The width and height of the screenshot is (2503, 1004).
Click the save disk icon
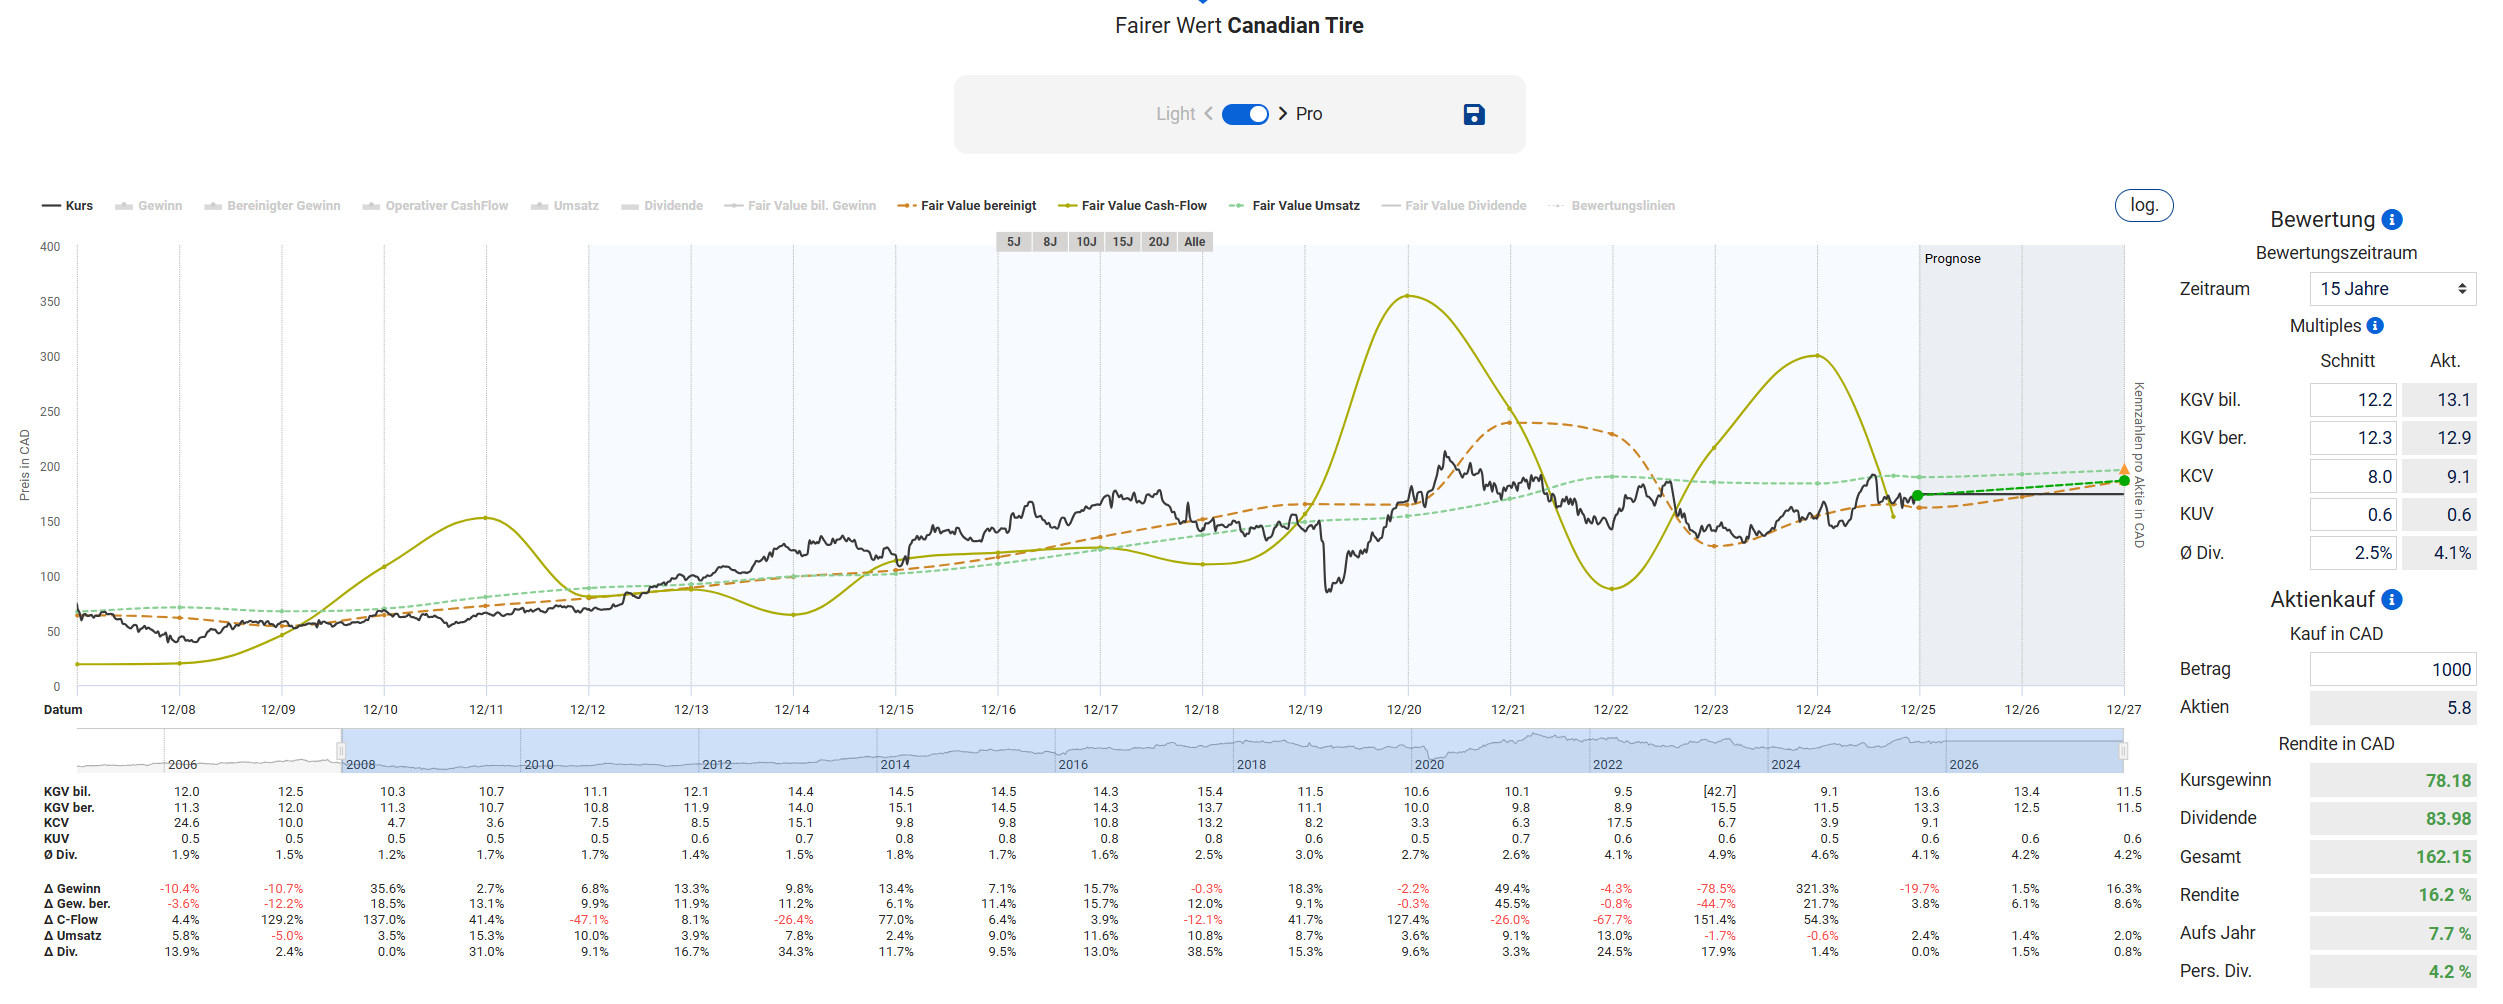pos(1473,115)
